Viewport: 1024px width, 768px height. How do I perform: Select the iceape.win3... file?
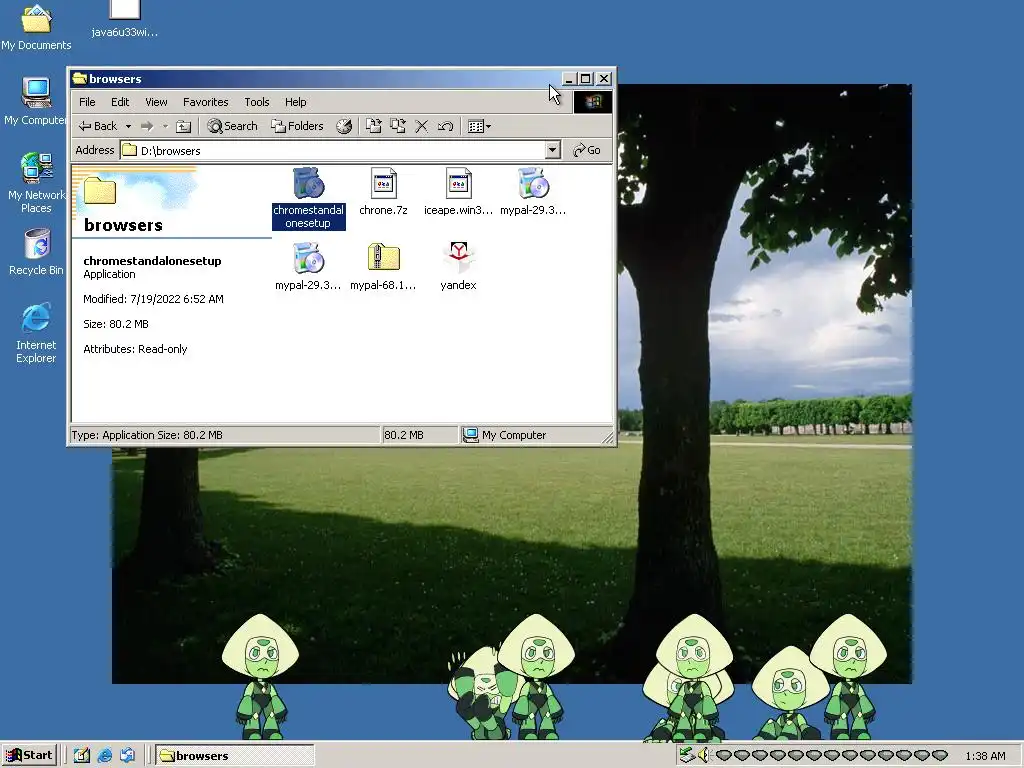[458, 192]
